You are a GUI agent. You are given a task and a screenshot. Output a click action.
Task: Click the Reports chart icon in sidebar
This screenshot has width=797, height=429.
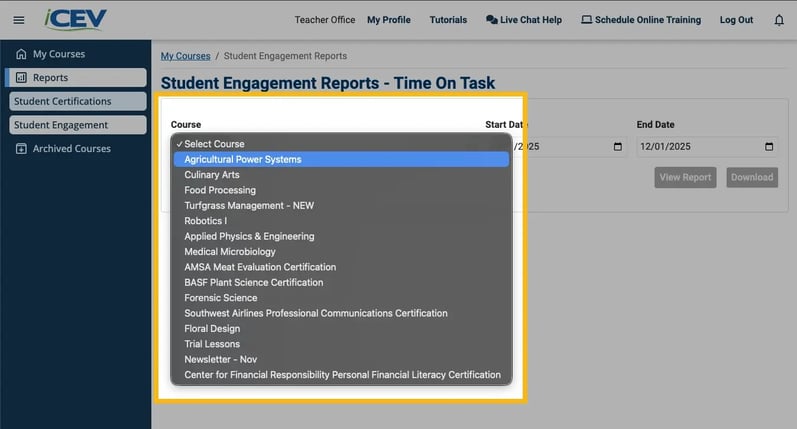click(21, 77)
